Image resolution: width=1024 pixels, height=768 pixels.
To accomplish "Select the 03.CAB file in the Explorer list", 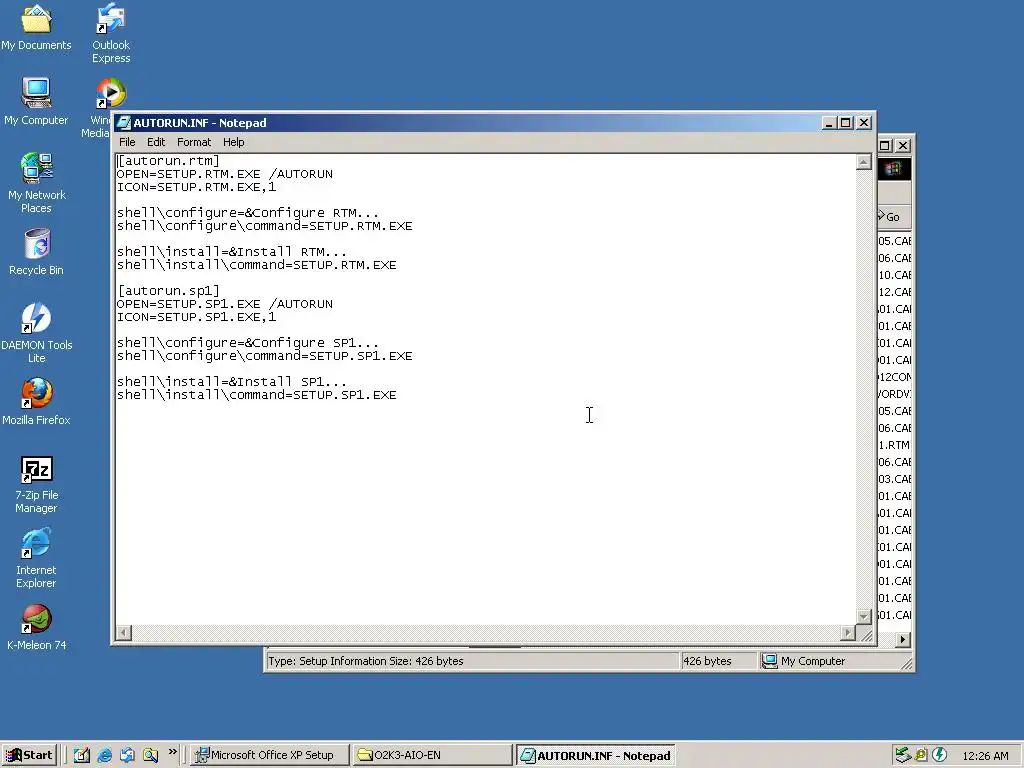I will coord(895,479).
